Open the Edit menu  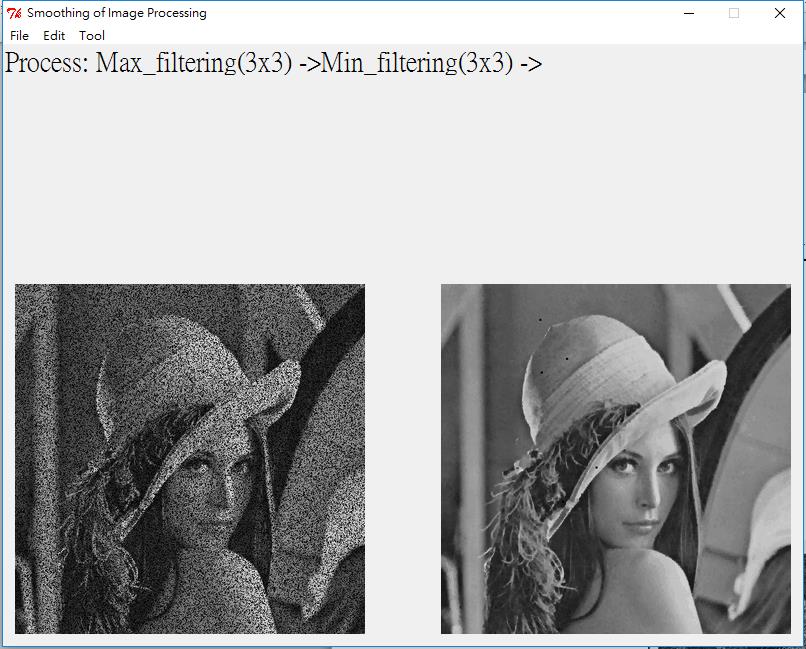(x=54, y=35)
